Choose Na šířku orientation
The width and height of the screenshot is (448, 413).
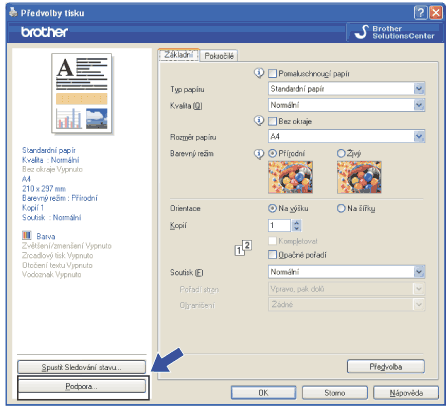(341, 208)
